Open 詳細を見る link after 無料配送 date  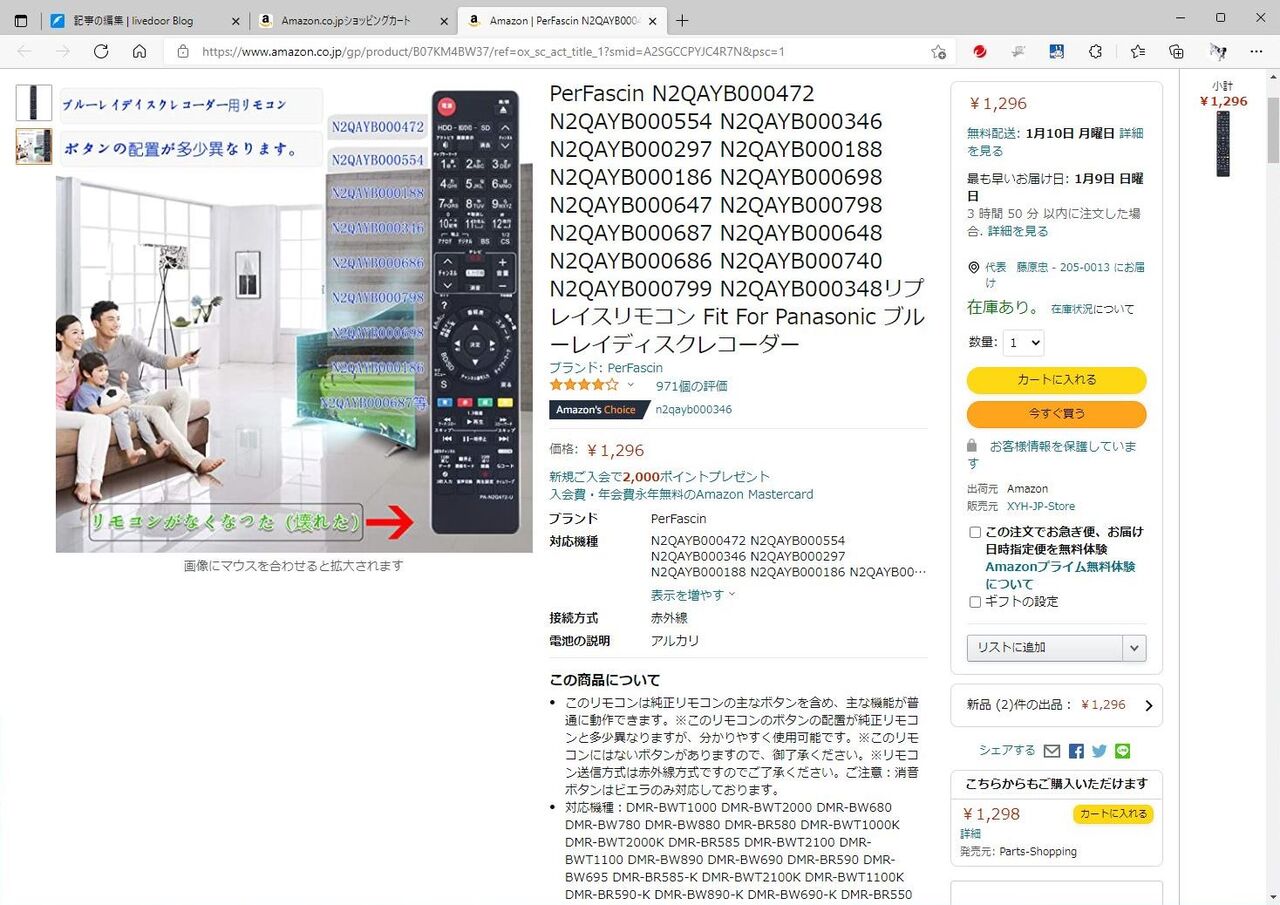(x=1055, y=142)
